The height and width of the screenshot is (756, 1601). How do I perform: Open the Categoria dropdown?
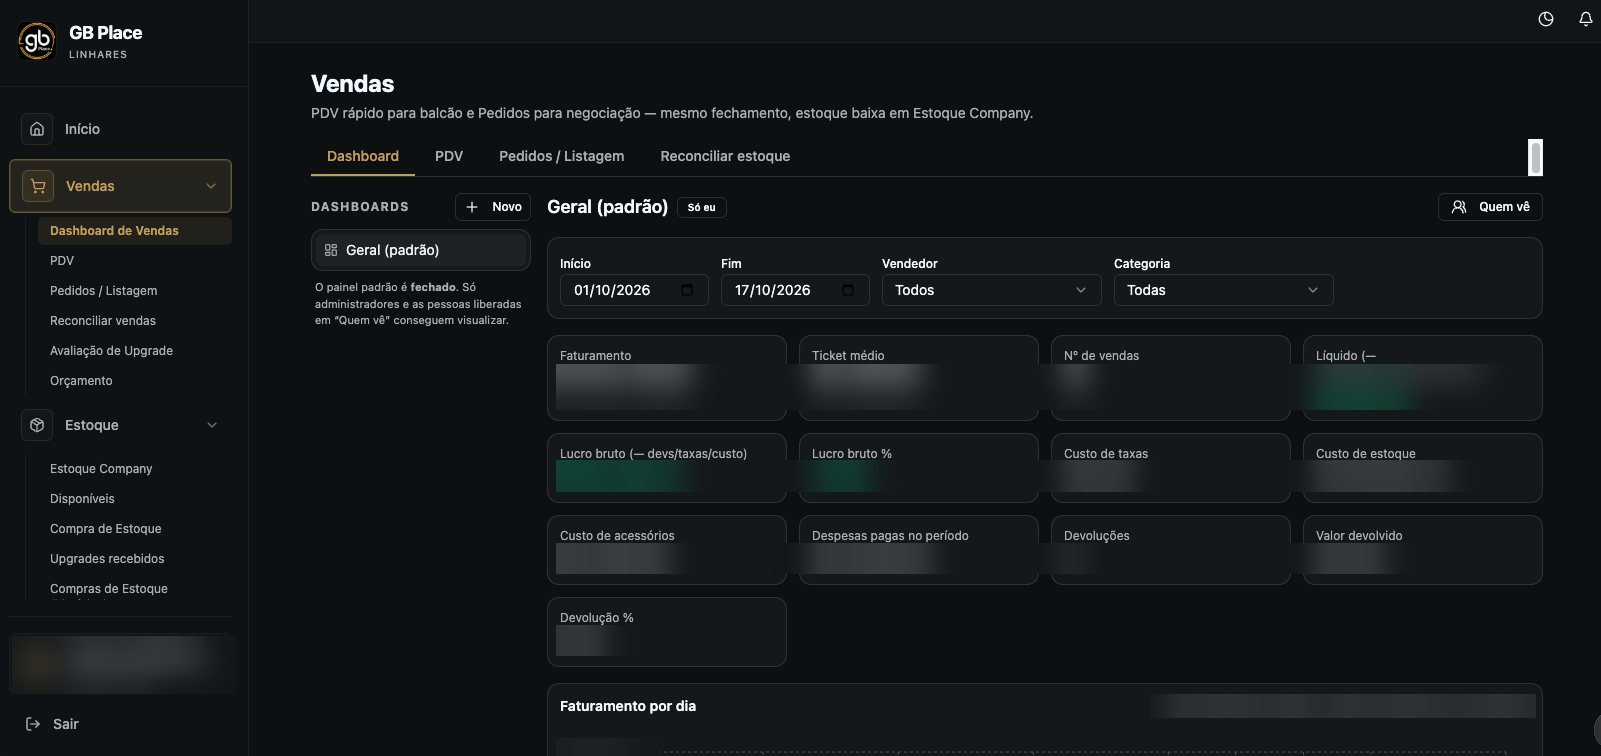[x=1223, y=290]
